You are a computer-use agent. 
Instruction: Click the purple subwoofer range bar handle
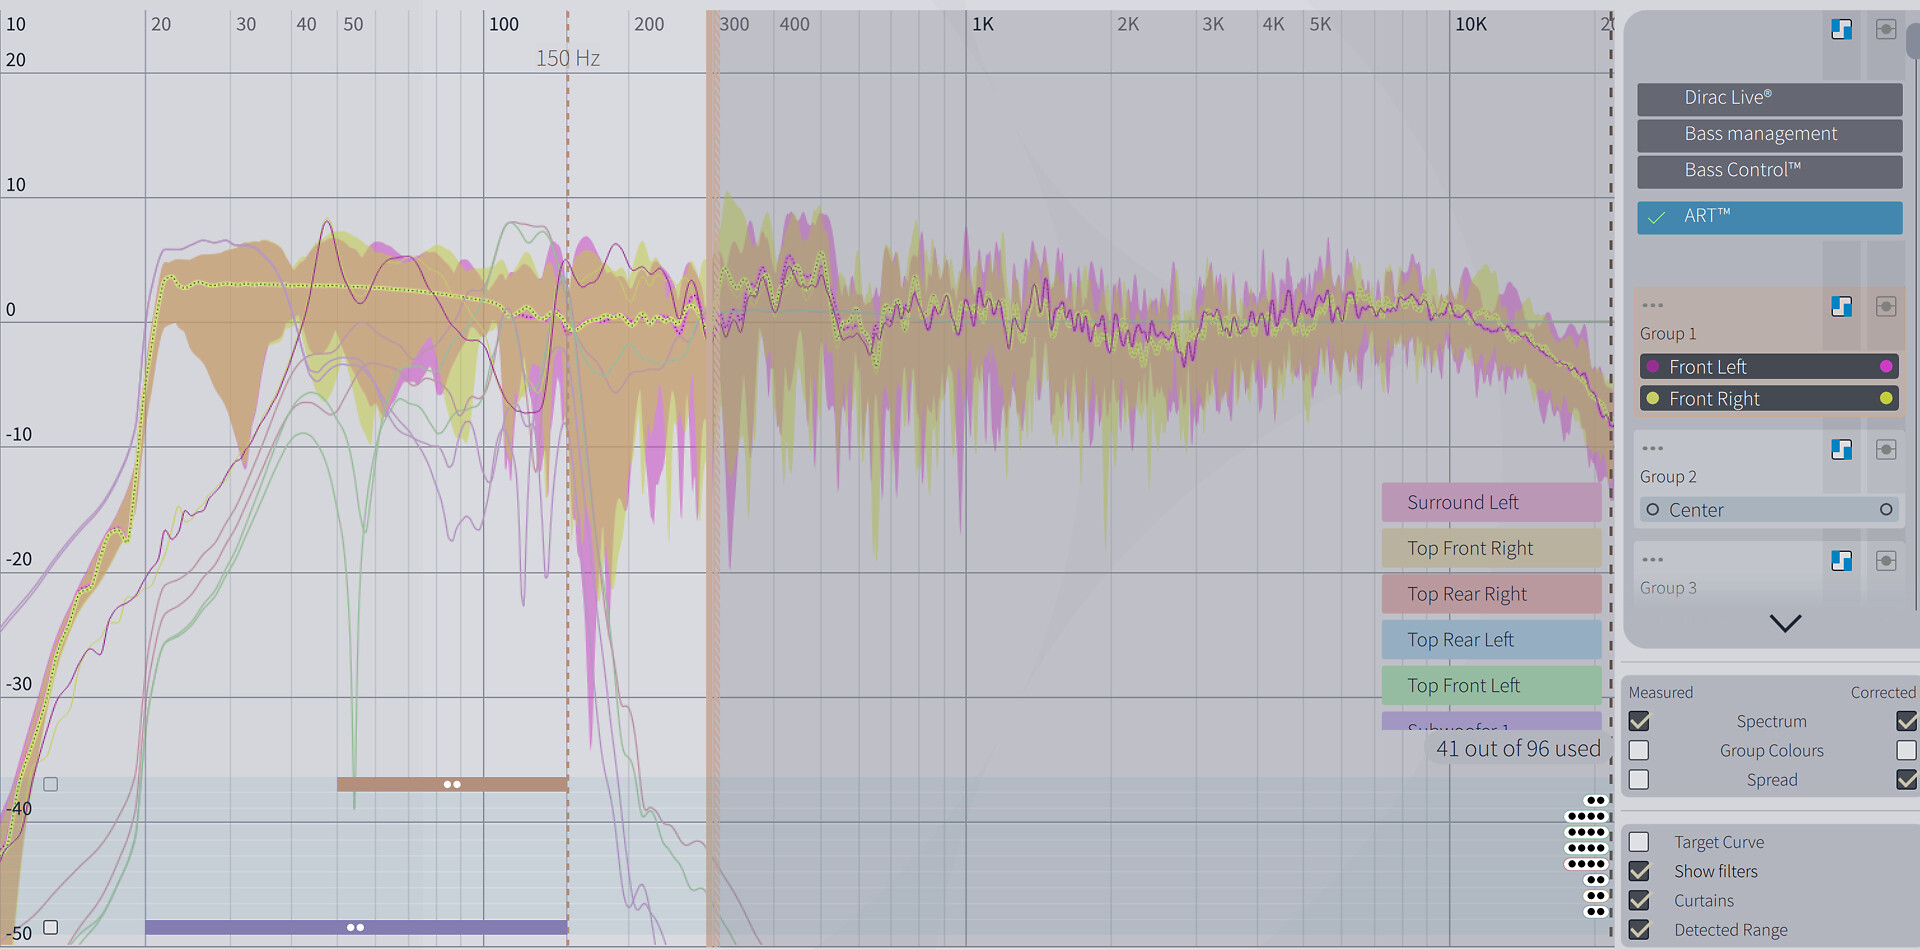(x=355, y=928)
